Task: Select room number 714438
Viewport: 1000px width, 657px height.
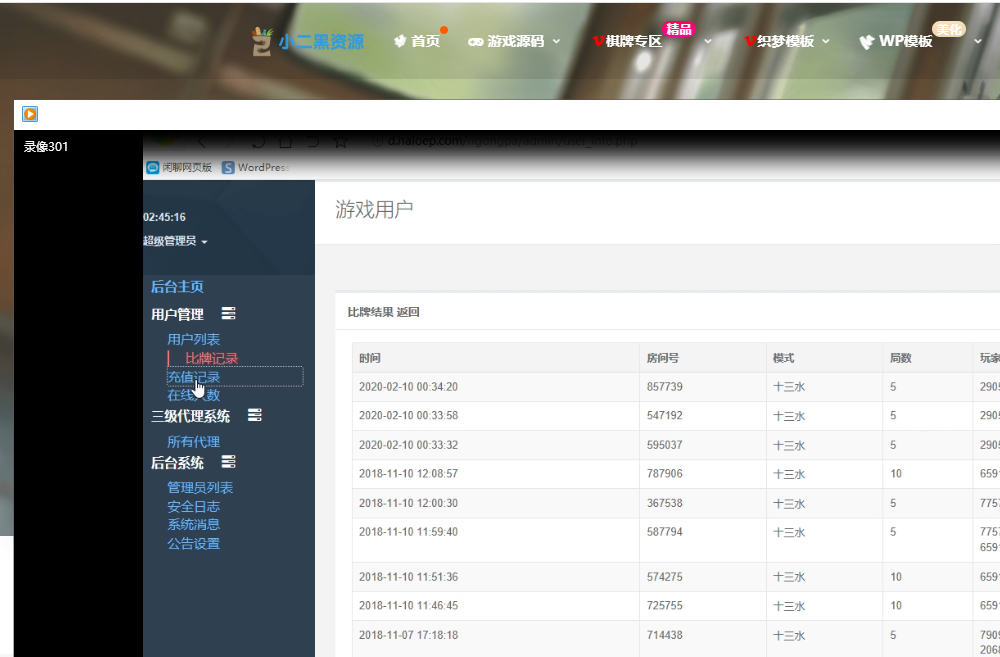Action: click(665, 635)
